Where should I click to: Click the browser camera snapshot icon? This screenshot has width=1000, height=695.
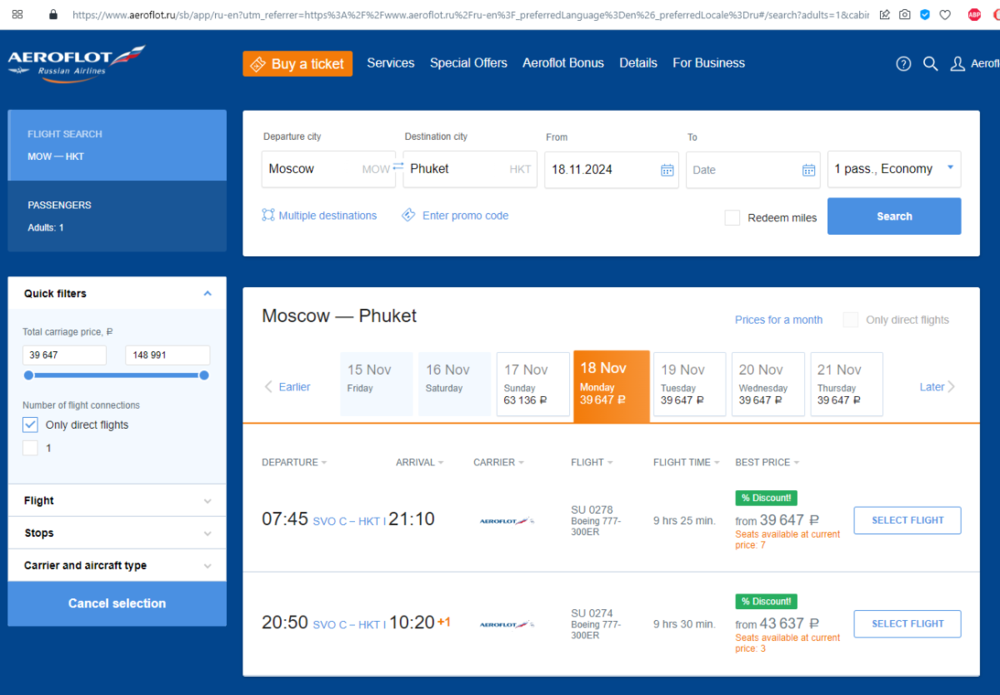(x=904, y=14)
